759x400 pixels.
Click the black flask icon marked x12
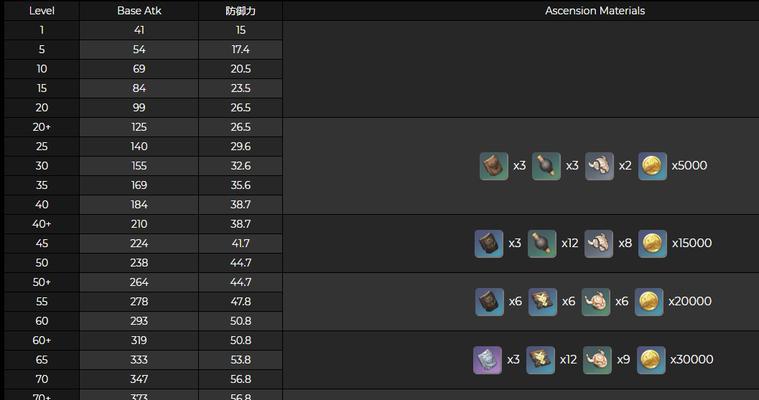click(541, 243)
